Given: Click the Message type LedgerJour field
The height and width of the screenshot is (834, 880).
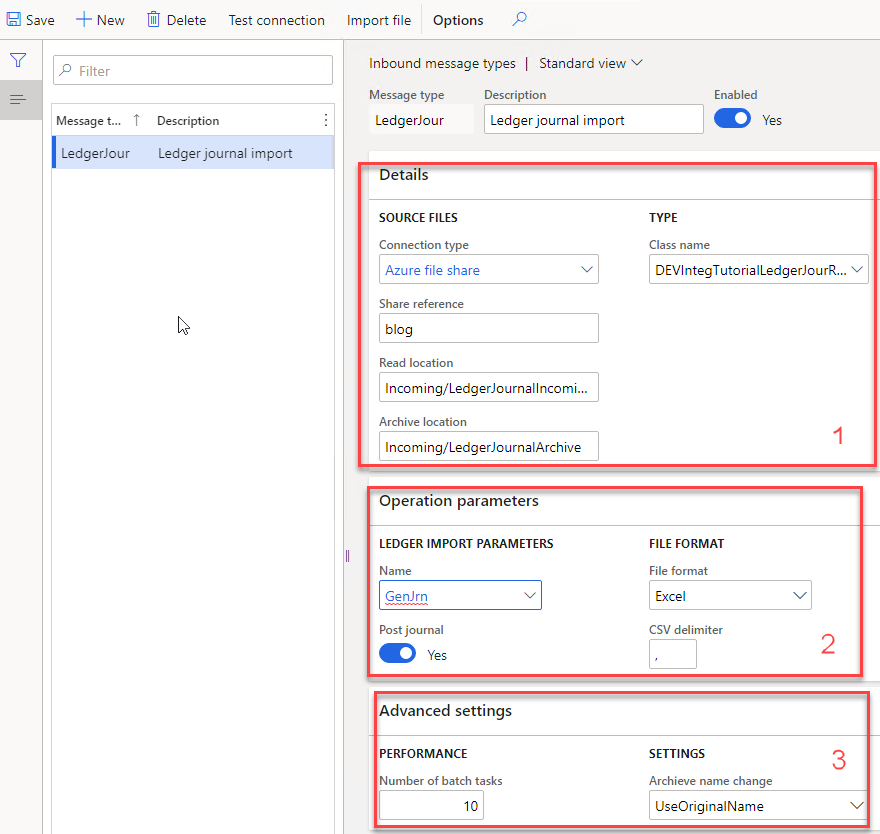Looking at the screenshot, I should 421,119.
